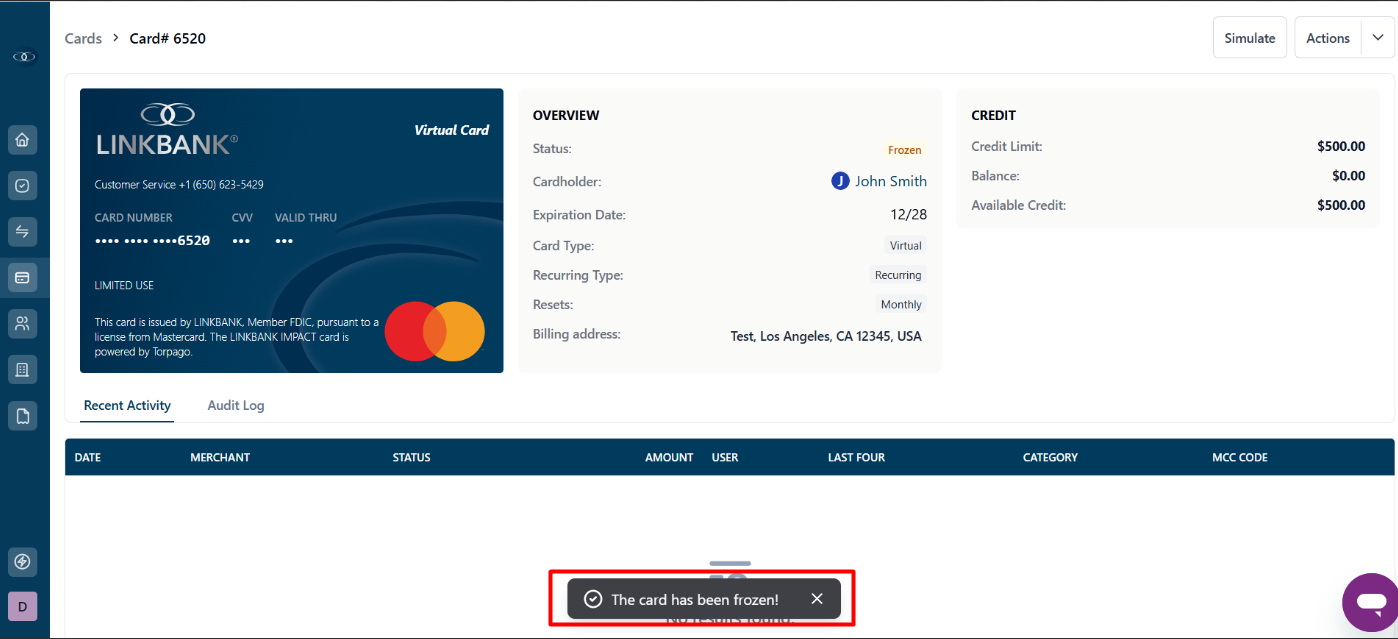The image size is (1398, 639).
Task: Dismiss the card frozen notification
Action: (x=817, y=599)
